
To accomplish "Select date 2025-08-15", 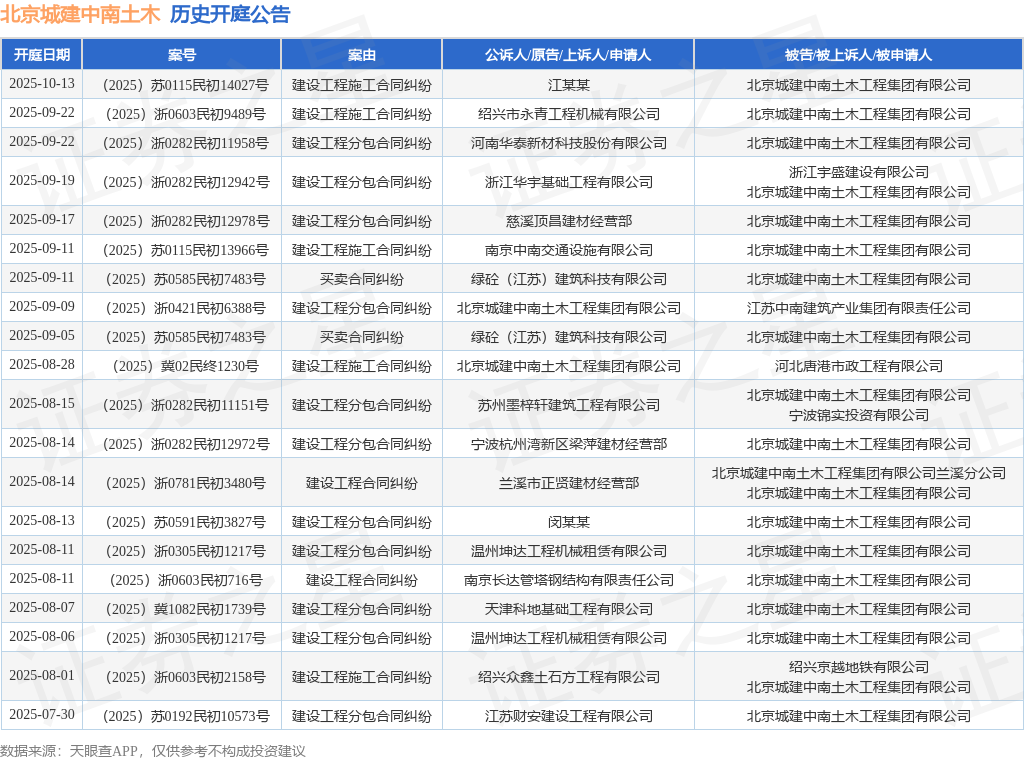I will (x=42, y=404).
